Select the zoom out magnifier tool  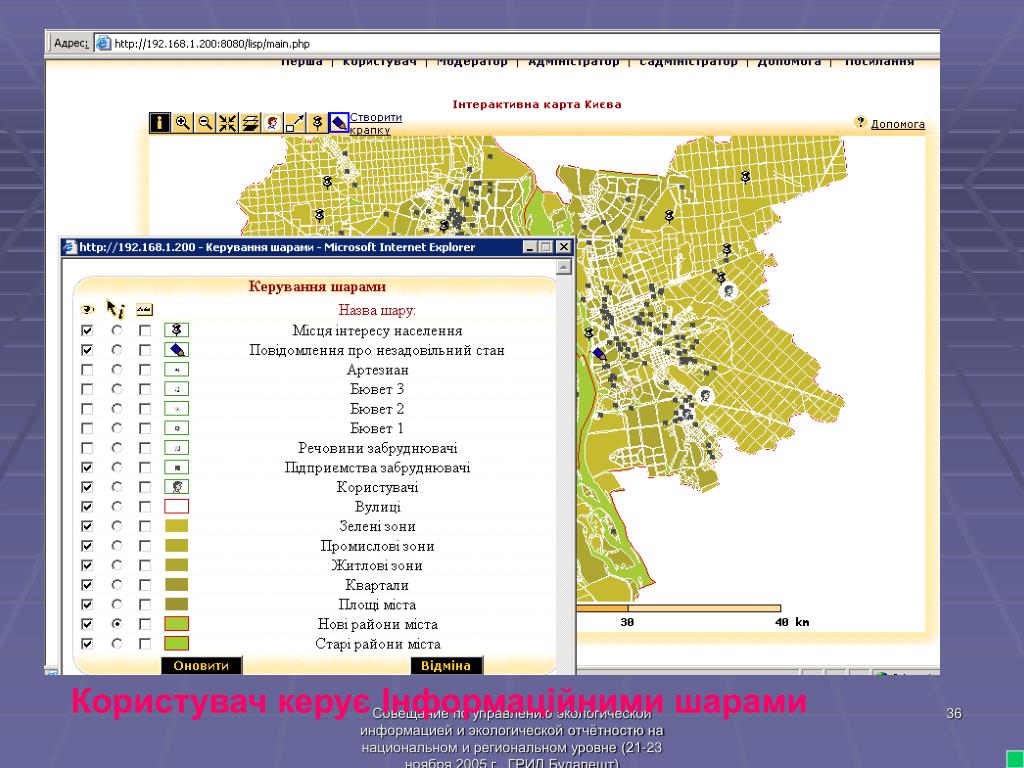click(205, 123)
